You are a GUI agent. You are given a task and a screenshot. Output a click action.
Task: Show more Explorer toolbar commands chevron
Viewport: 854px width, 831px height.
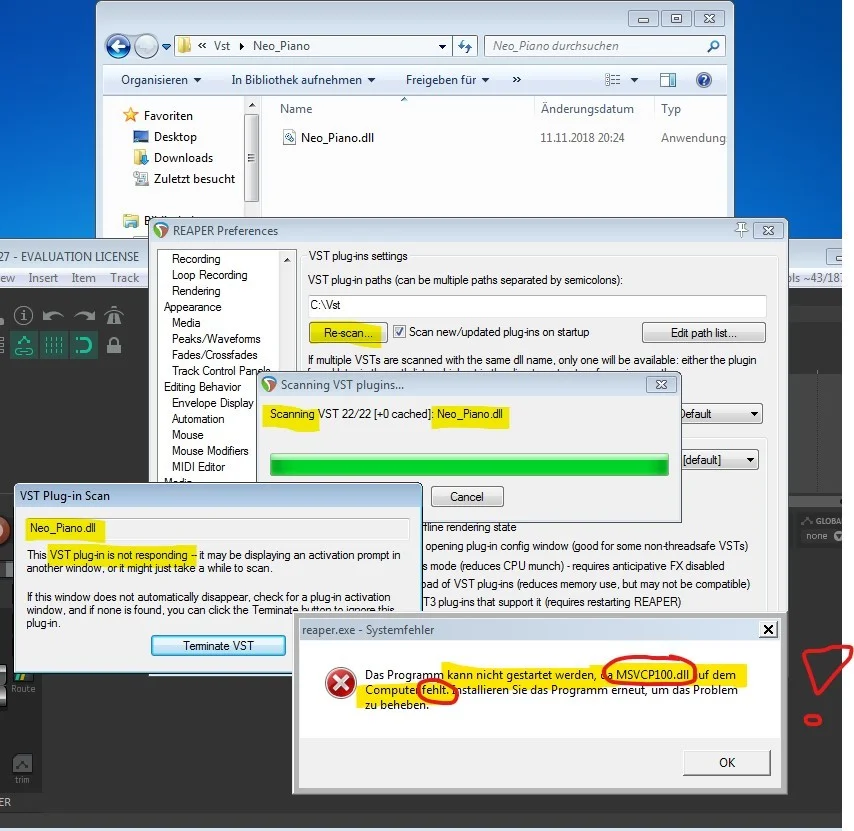pos(516,80)
